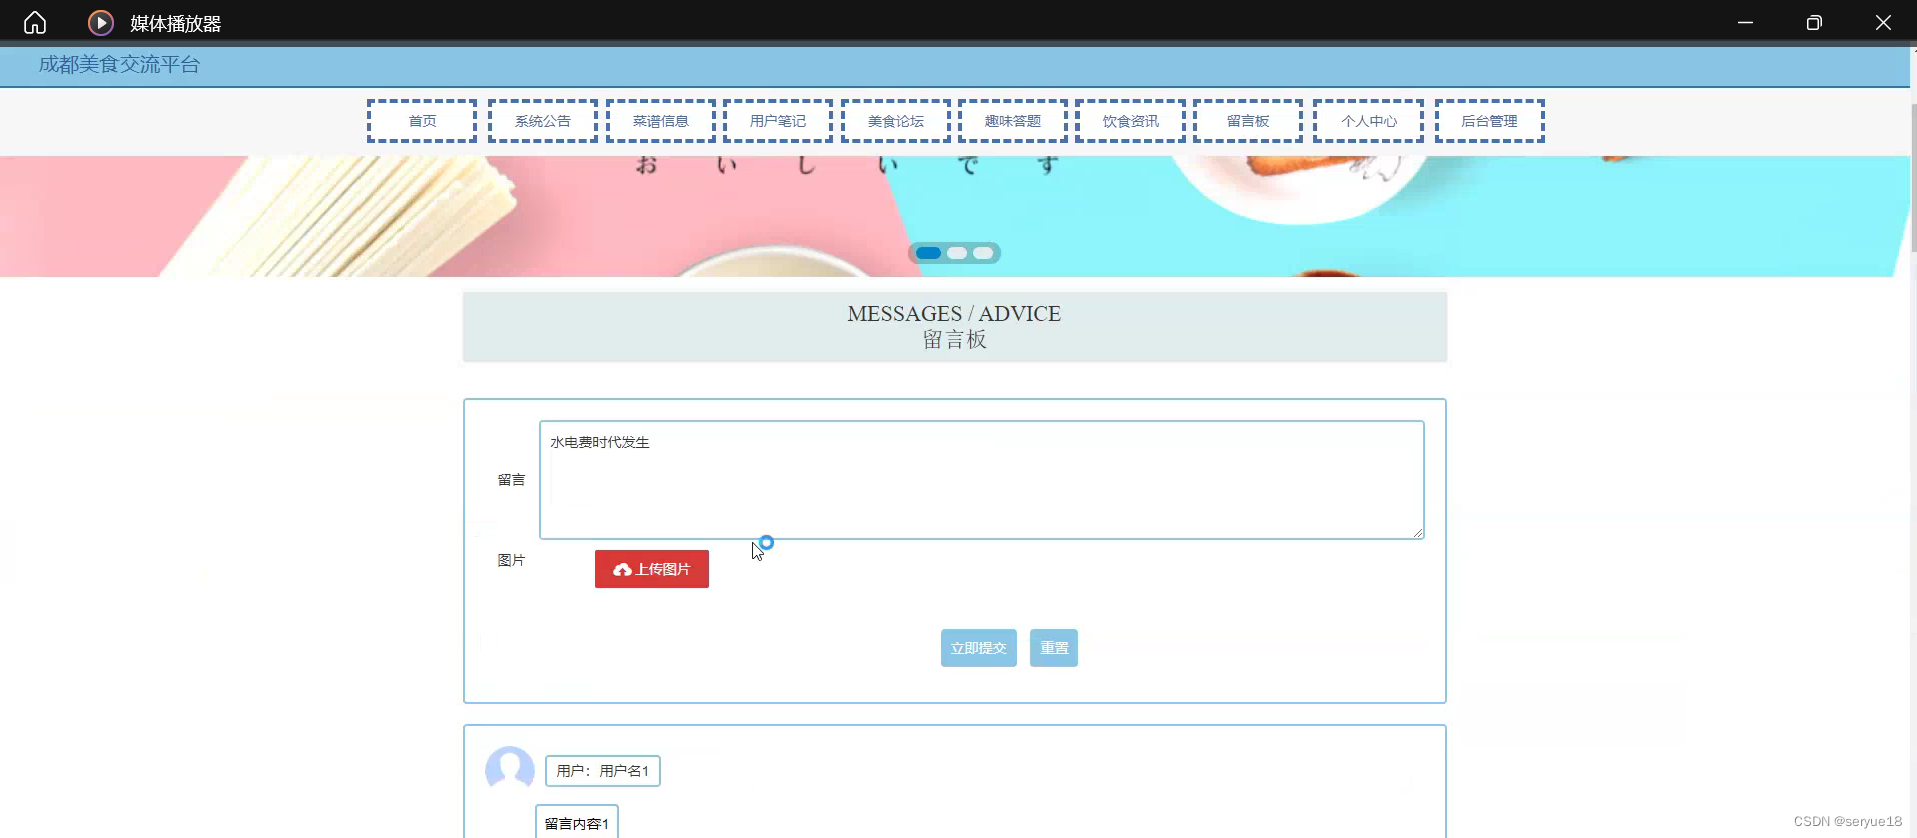Go to the 菜谱信息 page
1917x838 pixels.
660,121
